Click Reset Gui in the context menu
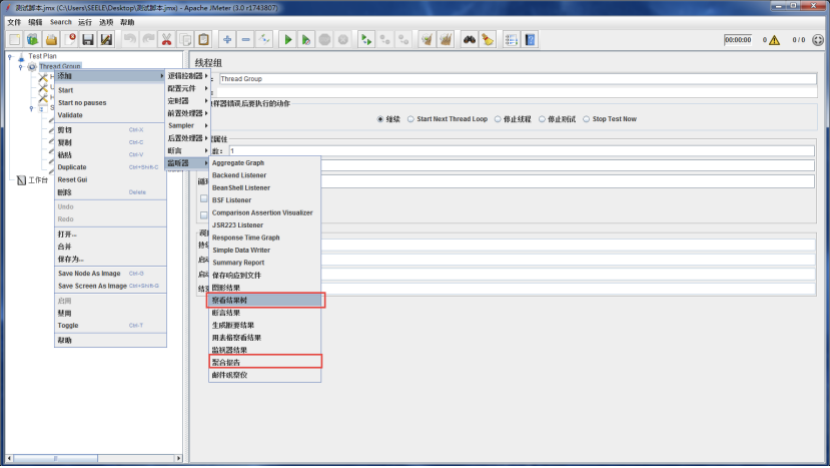This screenshot has width=830, height=468. click(110, 179)
